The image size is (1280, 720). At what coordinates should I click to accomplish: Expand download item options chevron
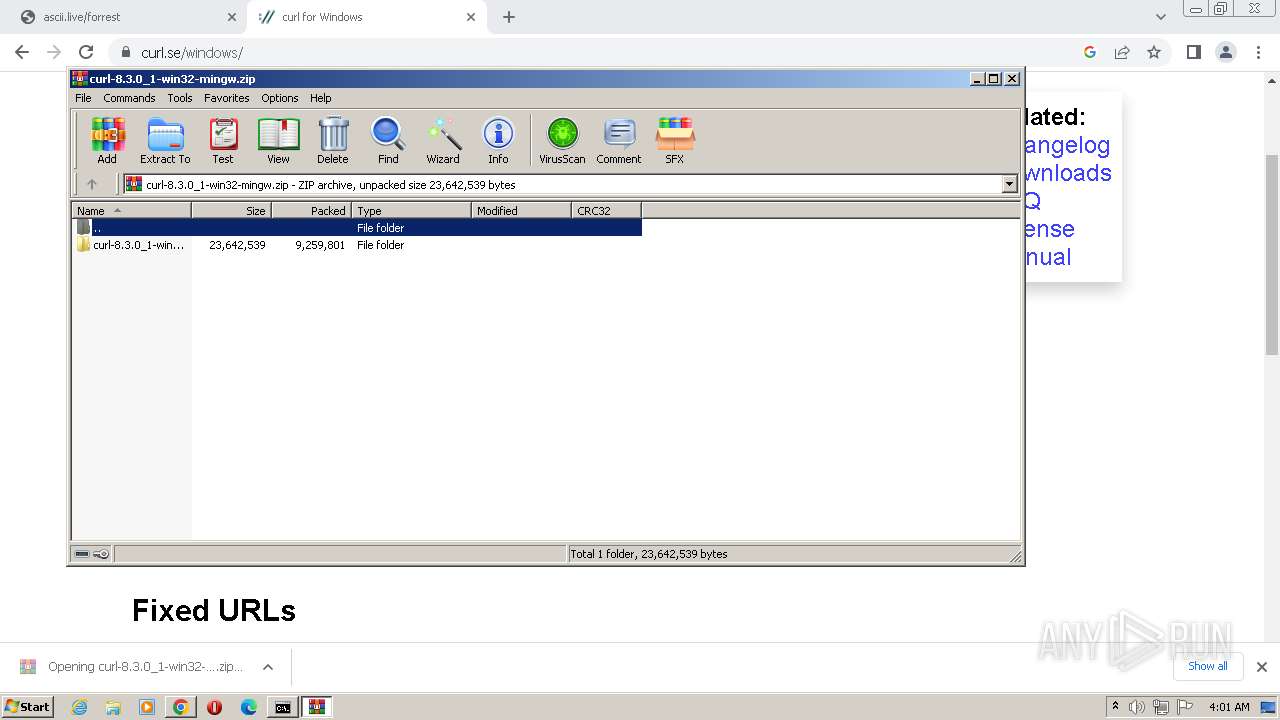tap(268, 667)
